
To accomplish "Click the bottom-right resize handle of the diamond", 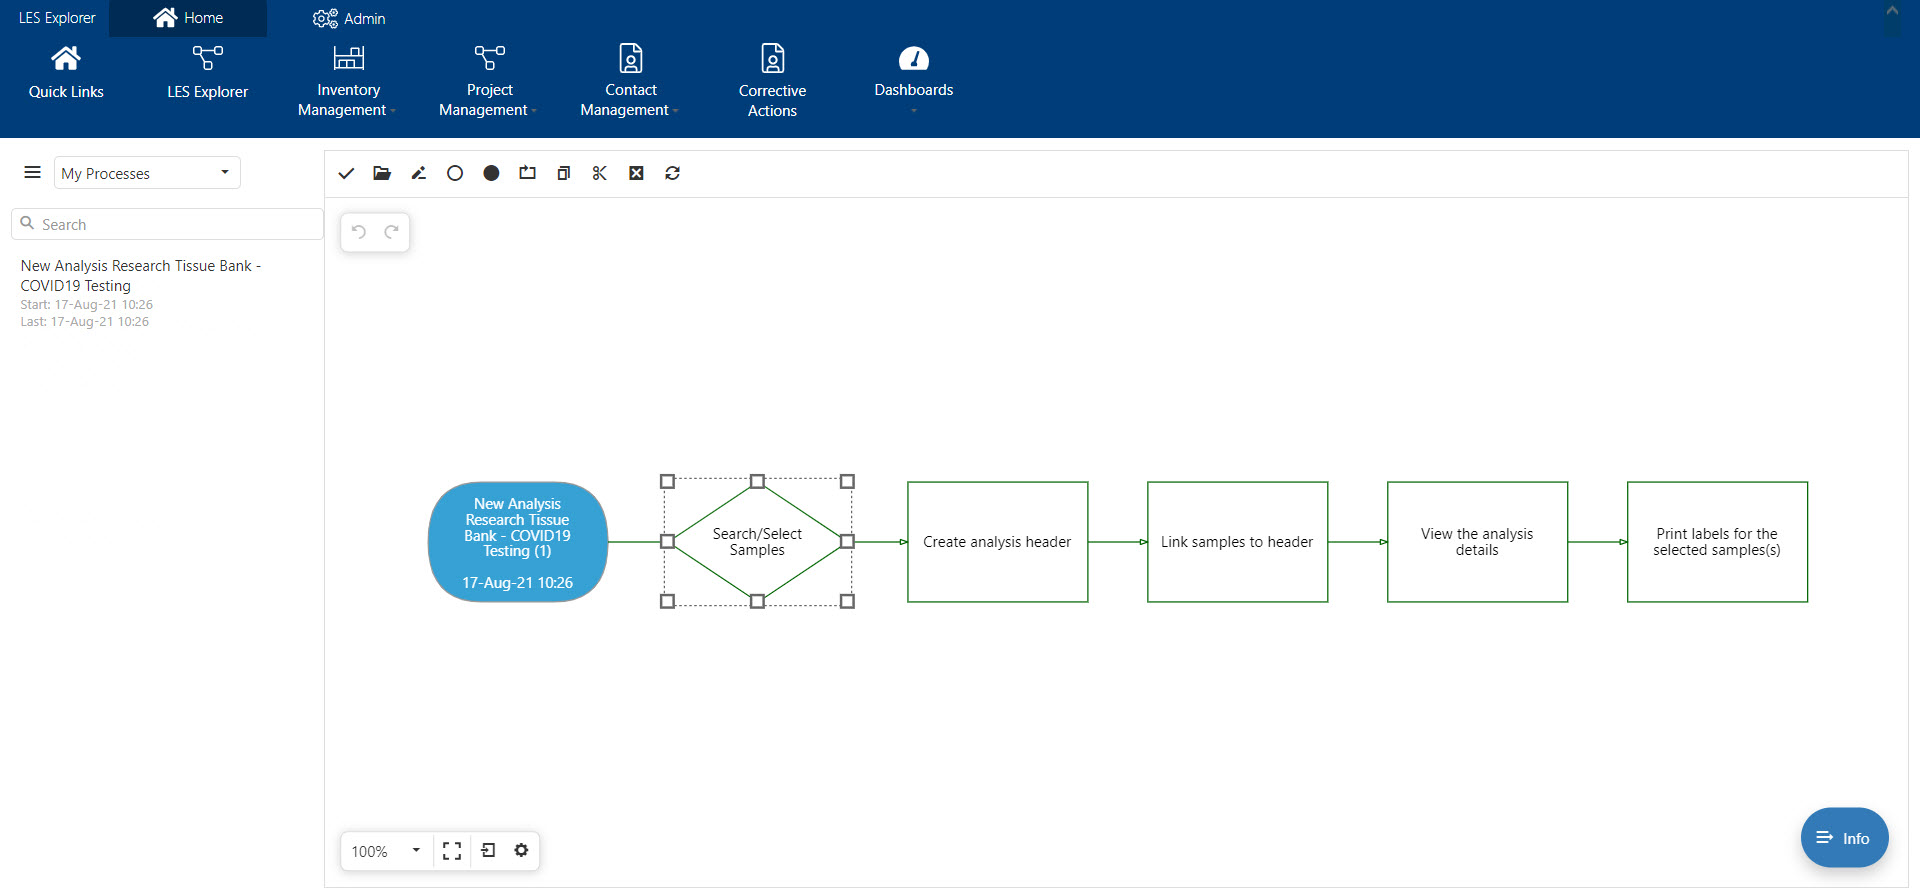I will click(847, 601).
